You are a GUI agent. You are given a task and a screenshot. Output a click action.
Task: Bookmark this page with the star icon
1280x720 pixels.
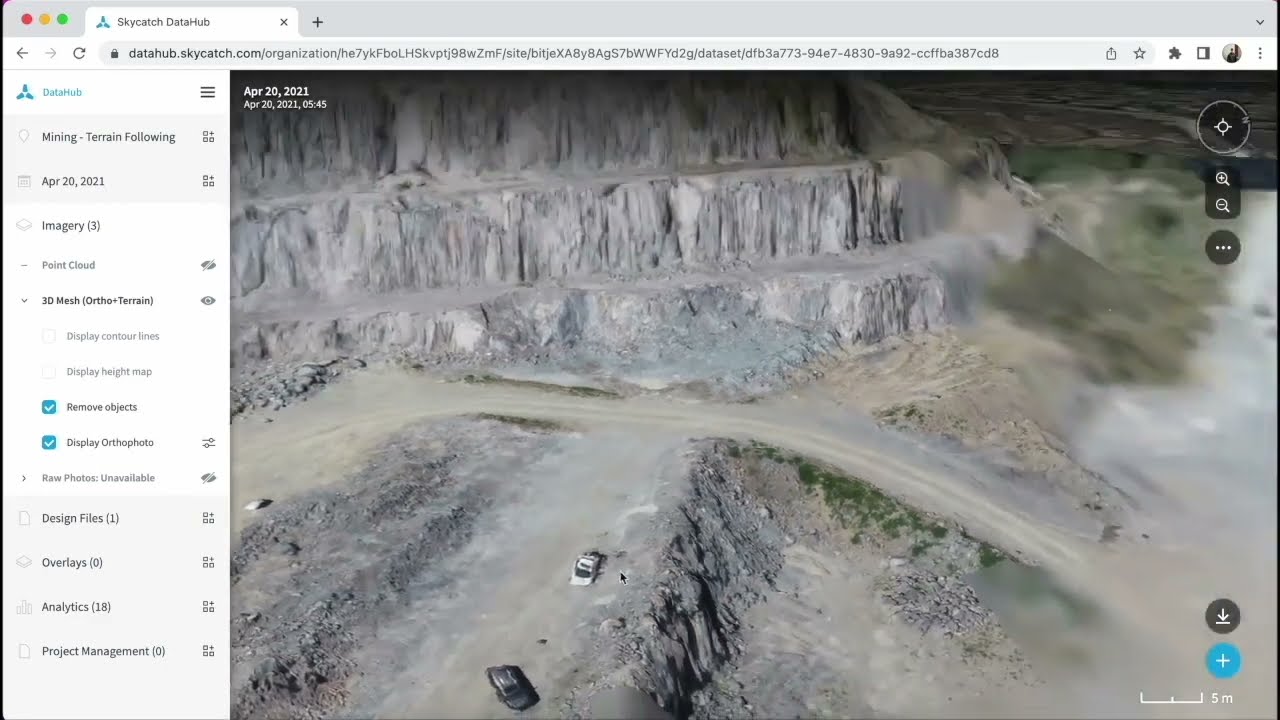tap(1139, 53)
